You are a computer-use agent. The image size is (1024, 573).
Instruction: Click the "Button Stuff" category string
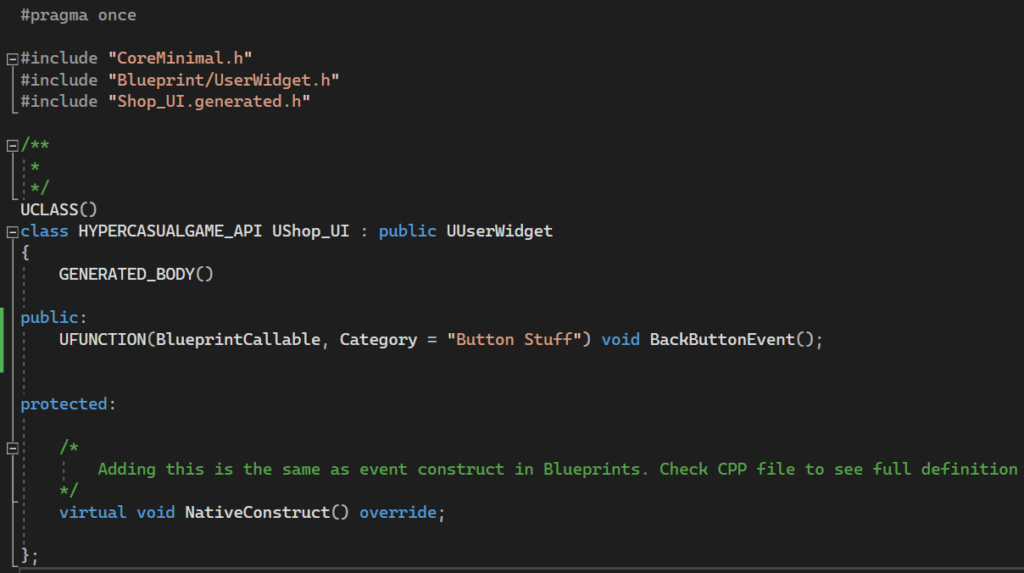tap(518, 340)
